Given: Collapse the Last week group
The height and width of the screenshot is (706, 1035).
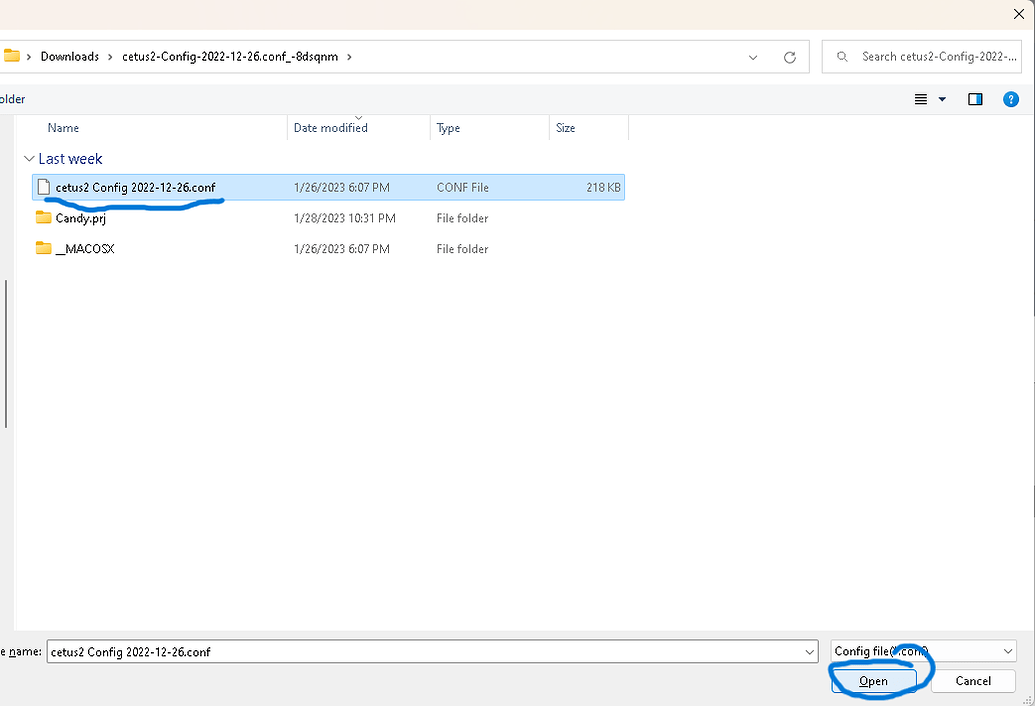Looking at the screenshot, I should coord(27,159).
